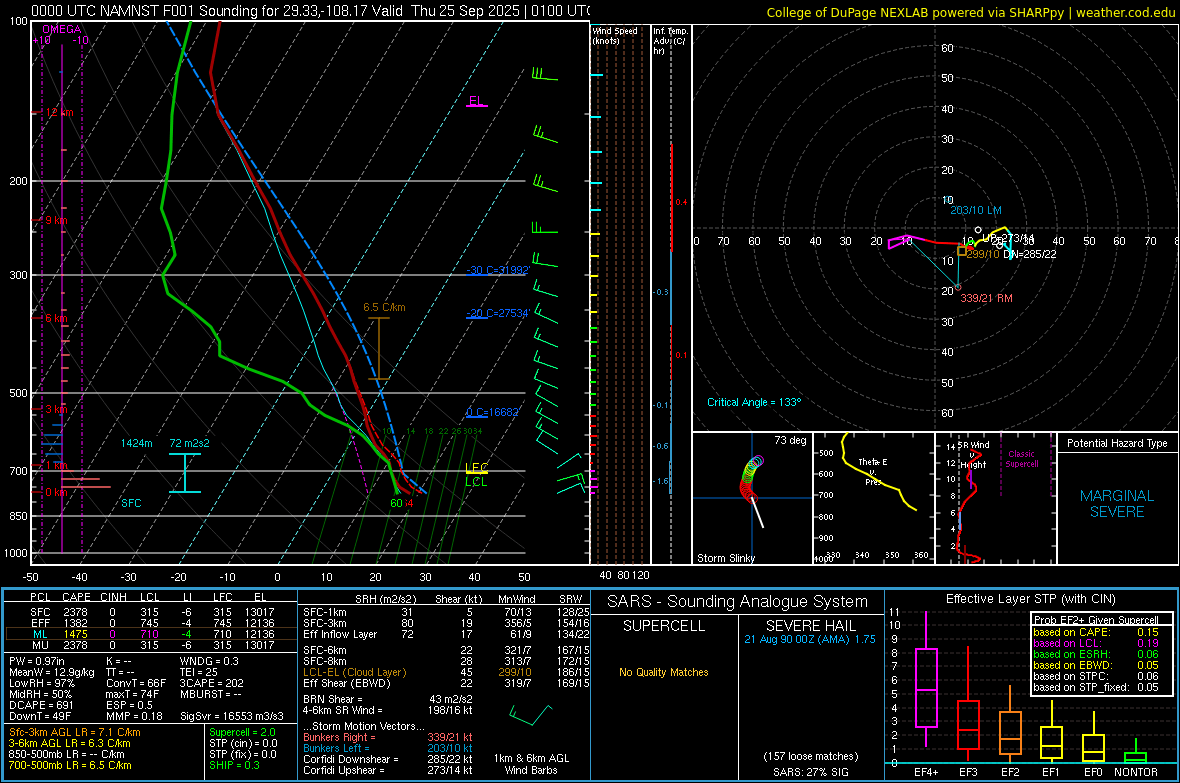Image resolution: width=1180 pixels, height=783 pixels.
Task: Click the 'Classic Supercell' magenta label
Action: (1022, 459)
